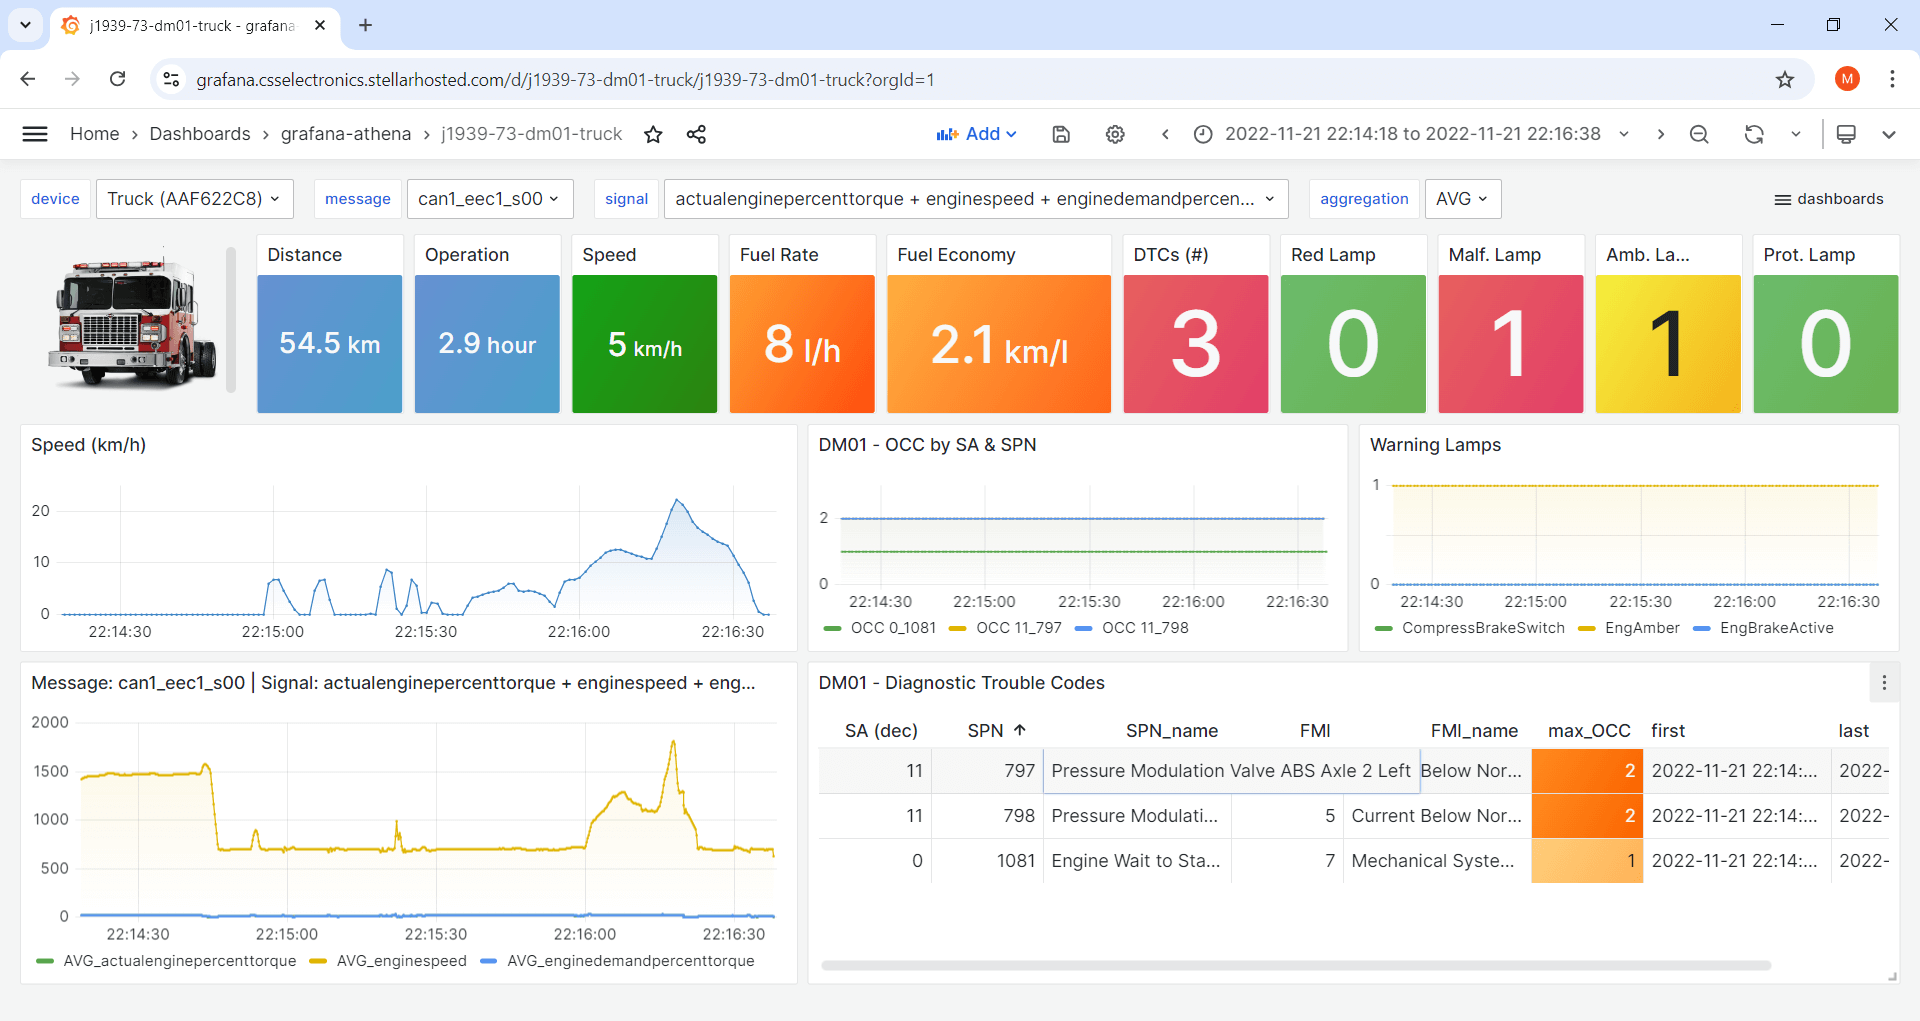Screen dimensions: 1920x1021
Task: Zoom out the time range with the magnifier
Action: click(x=1699, y=133)
